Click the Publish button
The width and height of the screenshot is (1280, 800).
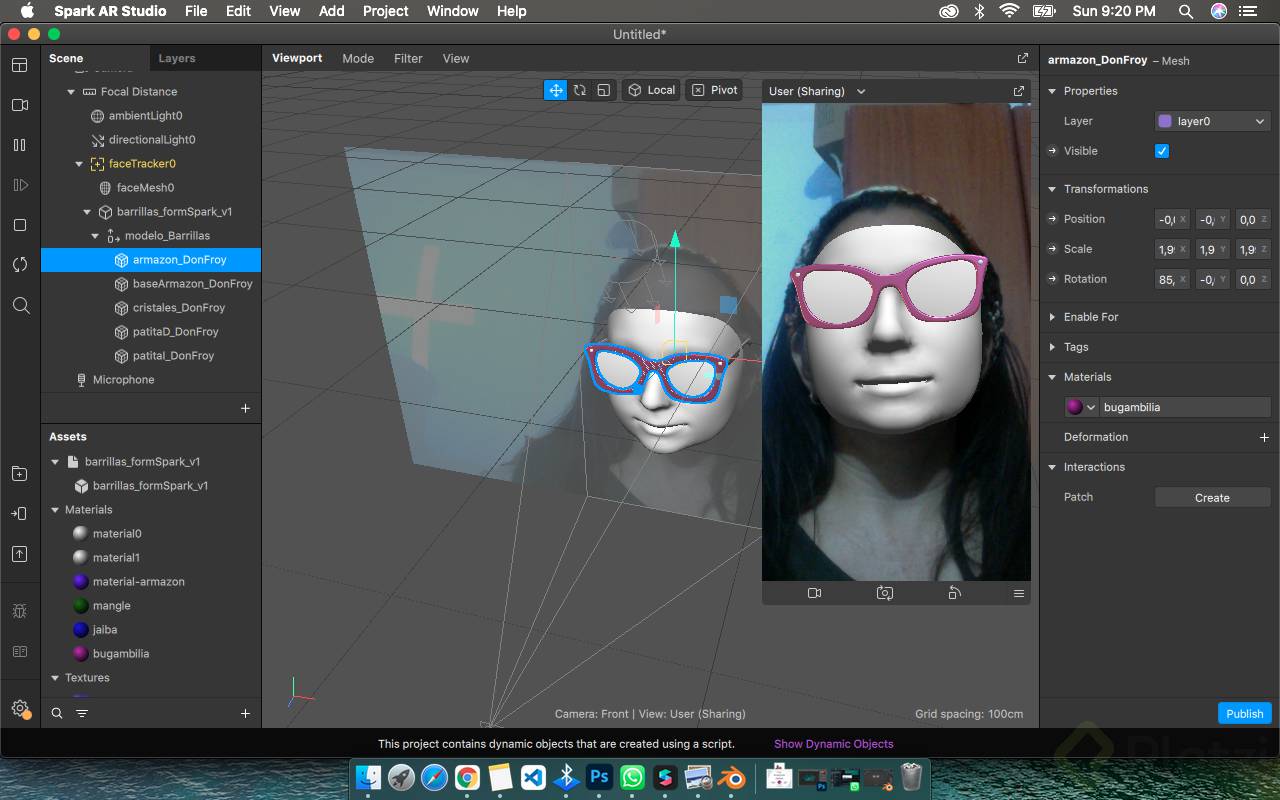1244,713
